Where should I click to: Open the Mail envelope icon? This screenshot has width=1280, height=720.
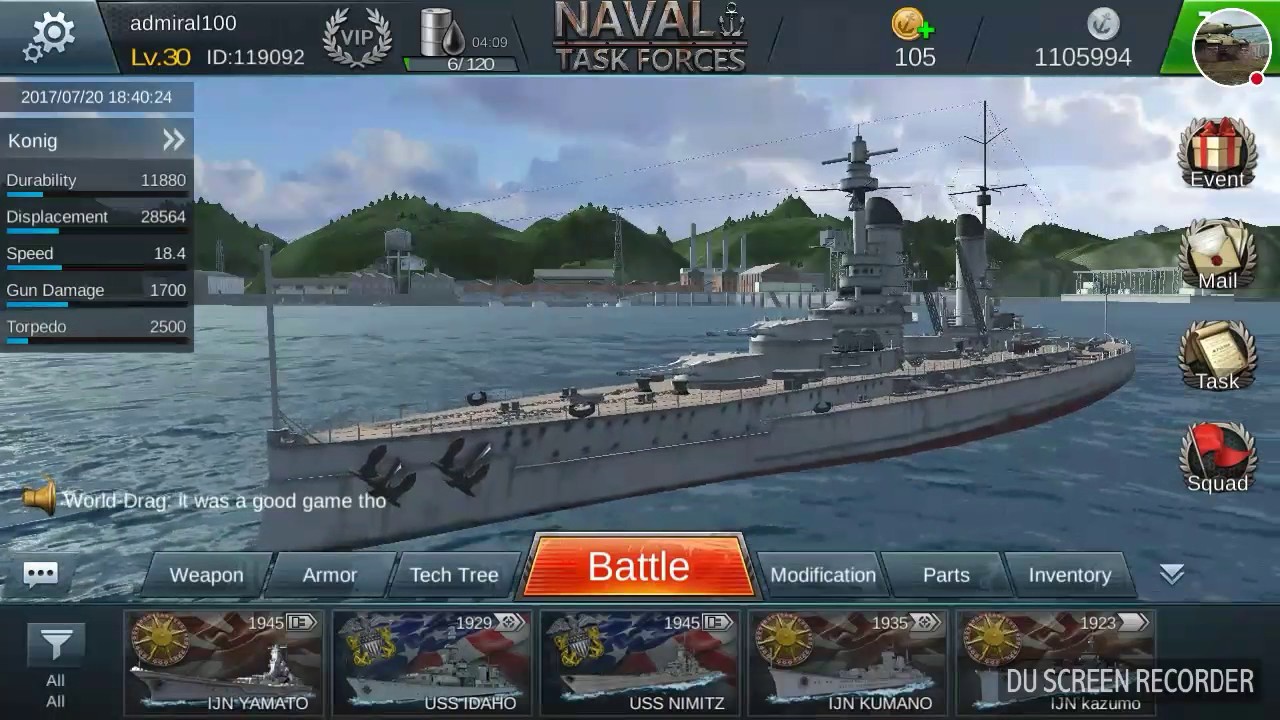coord(1217,255)
